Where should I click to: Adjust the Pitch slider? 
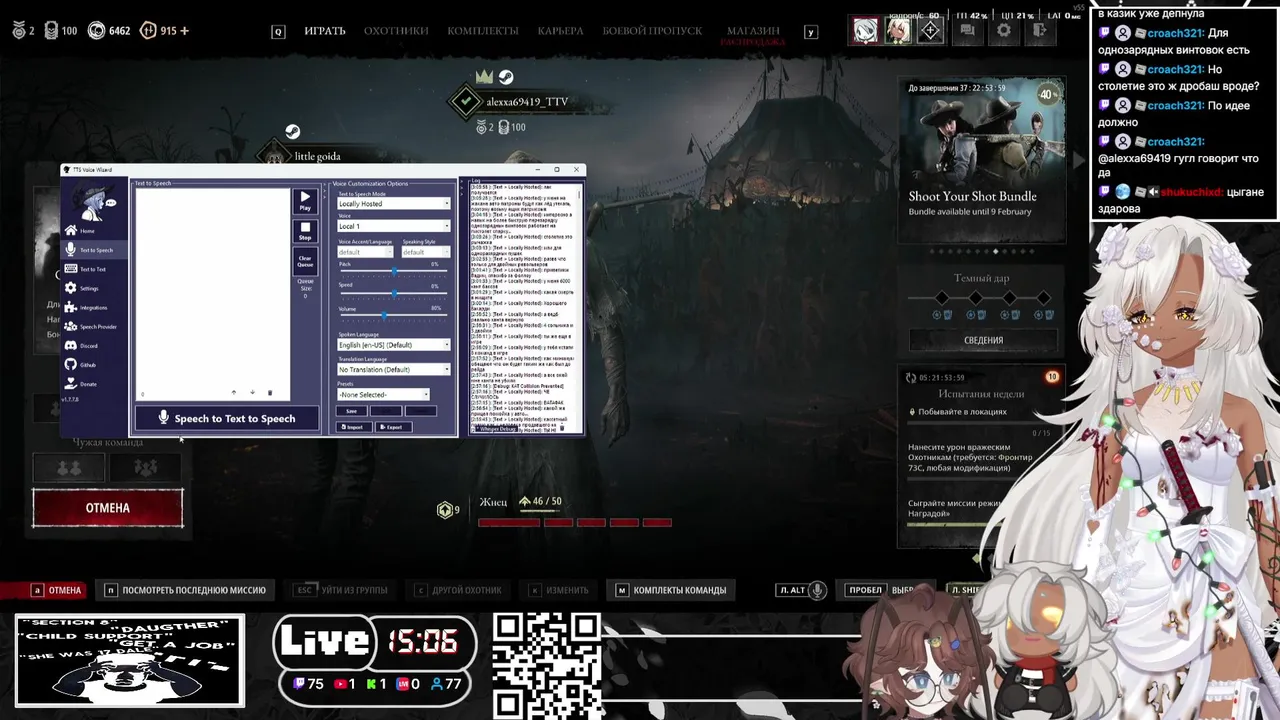coord(394,272)
